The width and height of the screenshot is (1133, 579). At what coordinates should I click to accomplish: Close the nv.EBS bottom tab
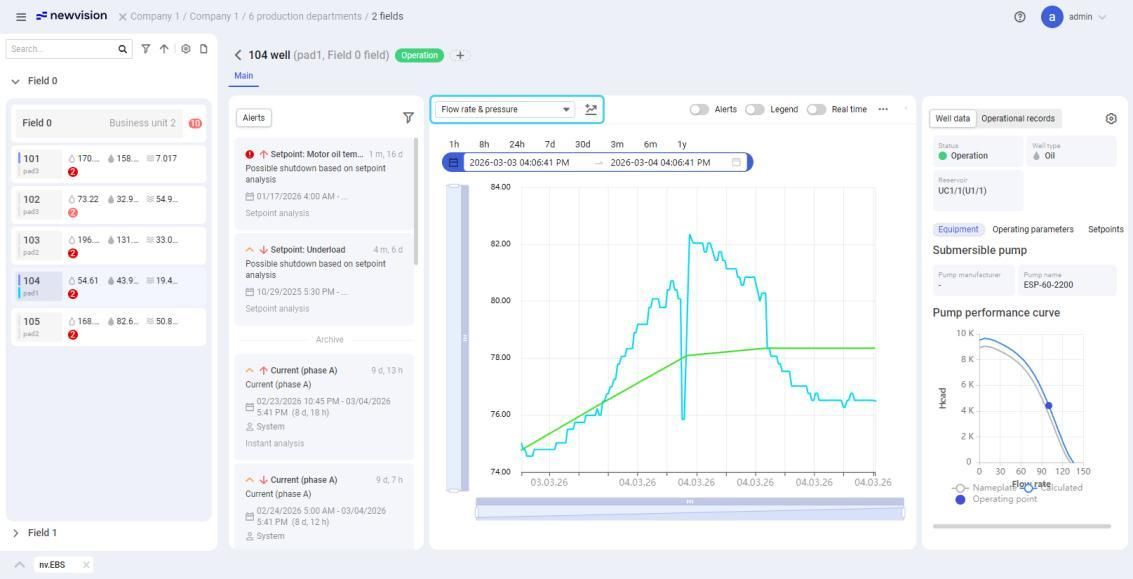coord(86,565)
